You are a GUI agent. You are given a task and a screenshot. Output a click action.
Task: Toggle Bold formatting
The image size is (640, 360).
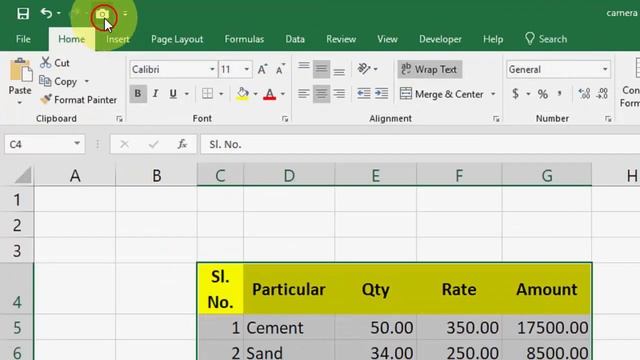point(138,94)
